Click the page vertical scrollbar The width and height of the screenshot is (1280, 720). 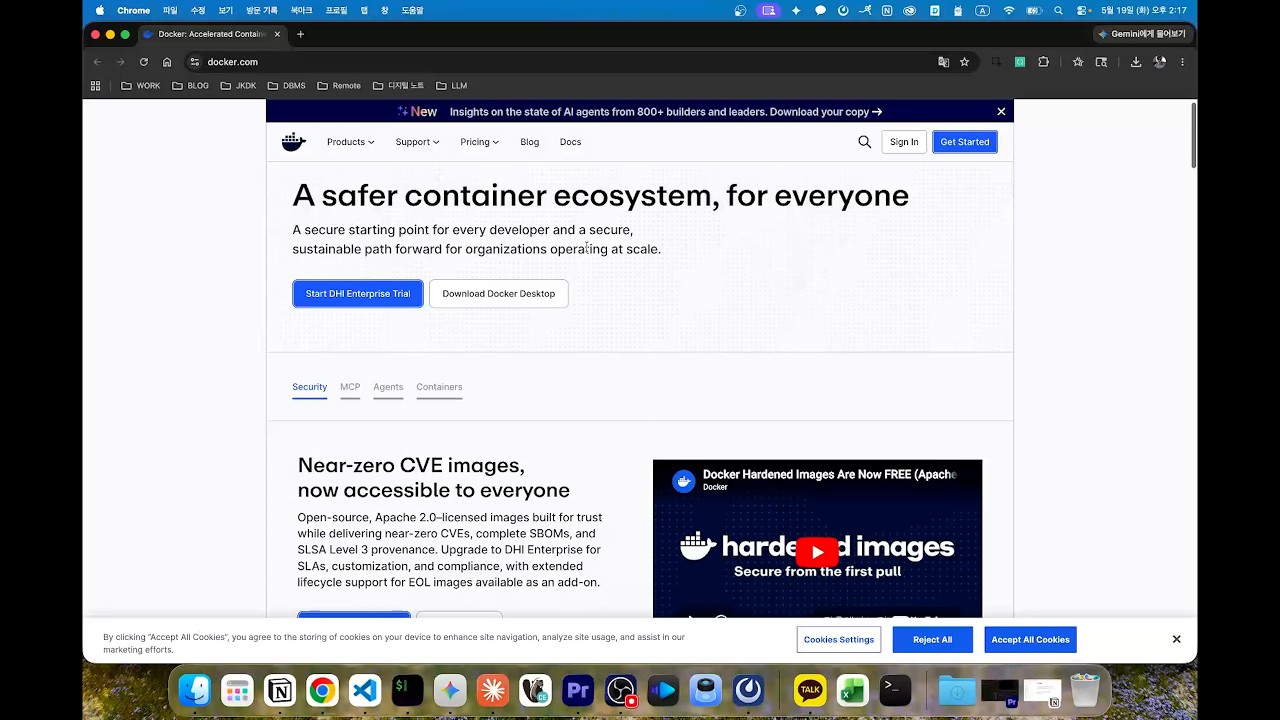pos(1193,136)
